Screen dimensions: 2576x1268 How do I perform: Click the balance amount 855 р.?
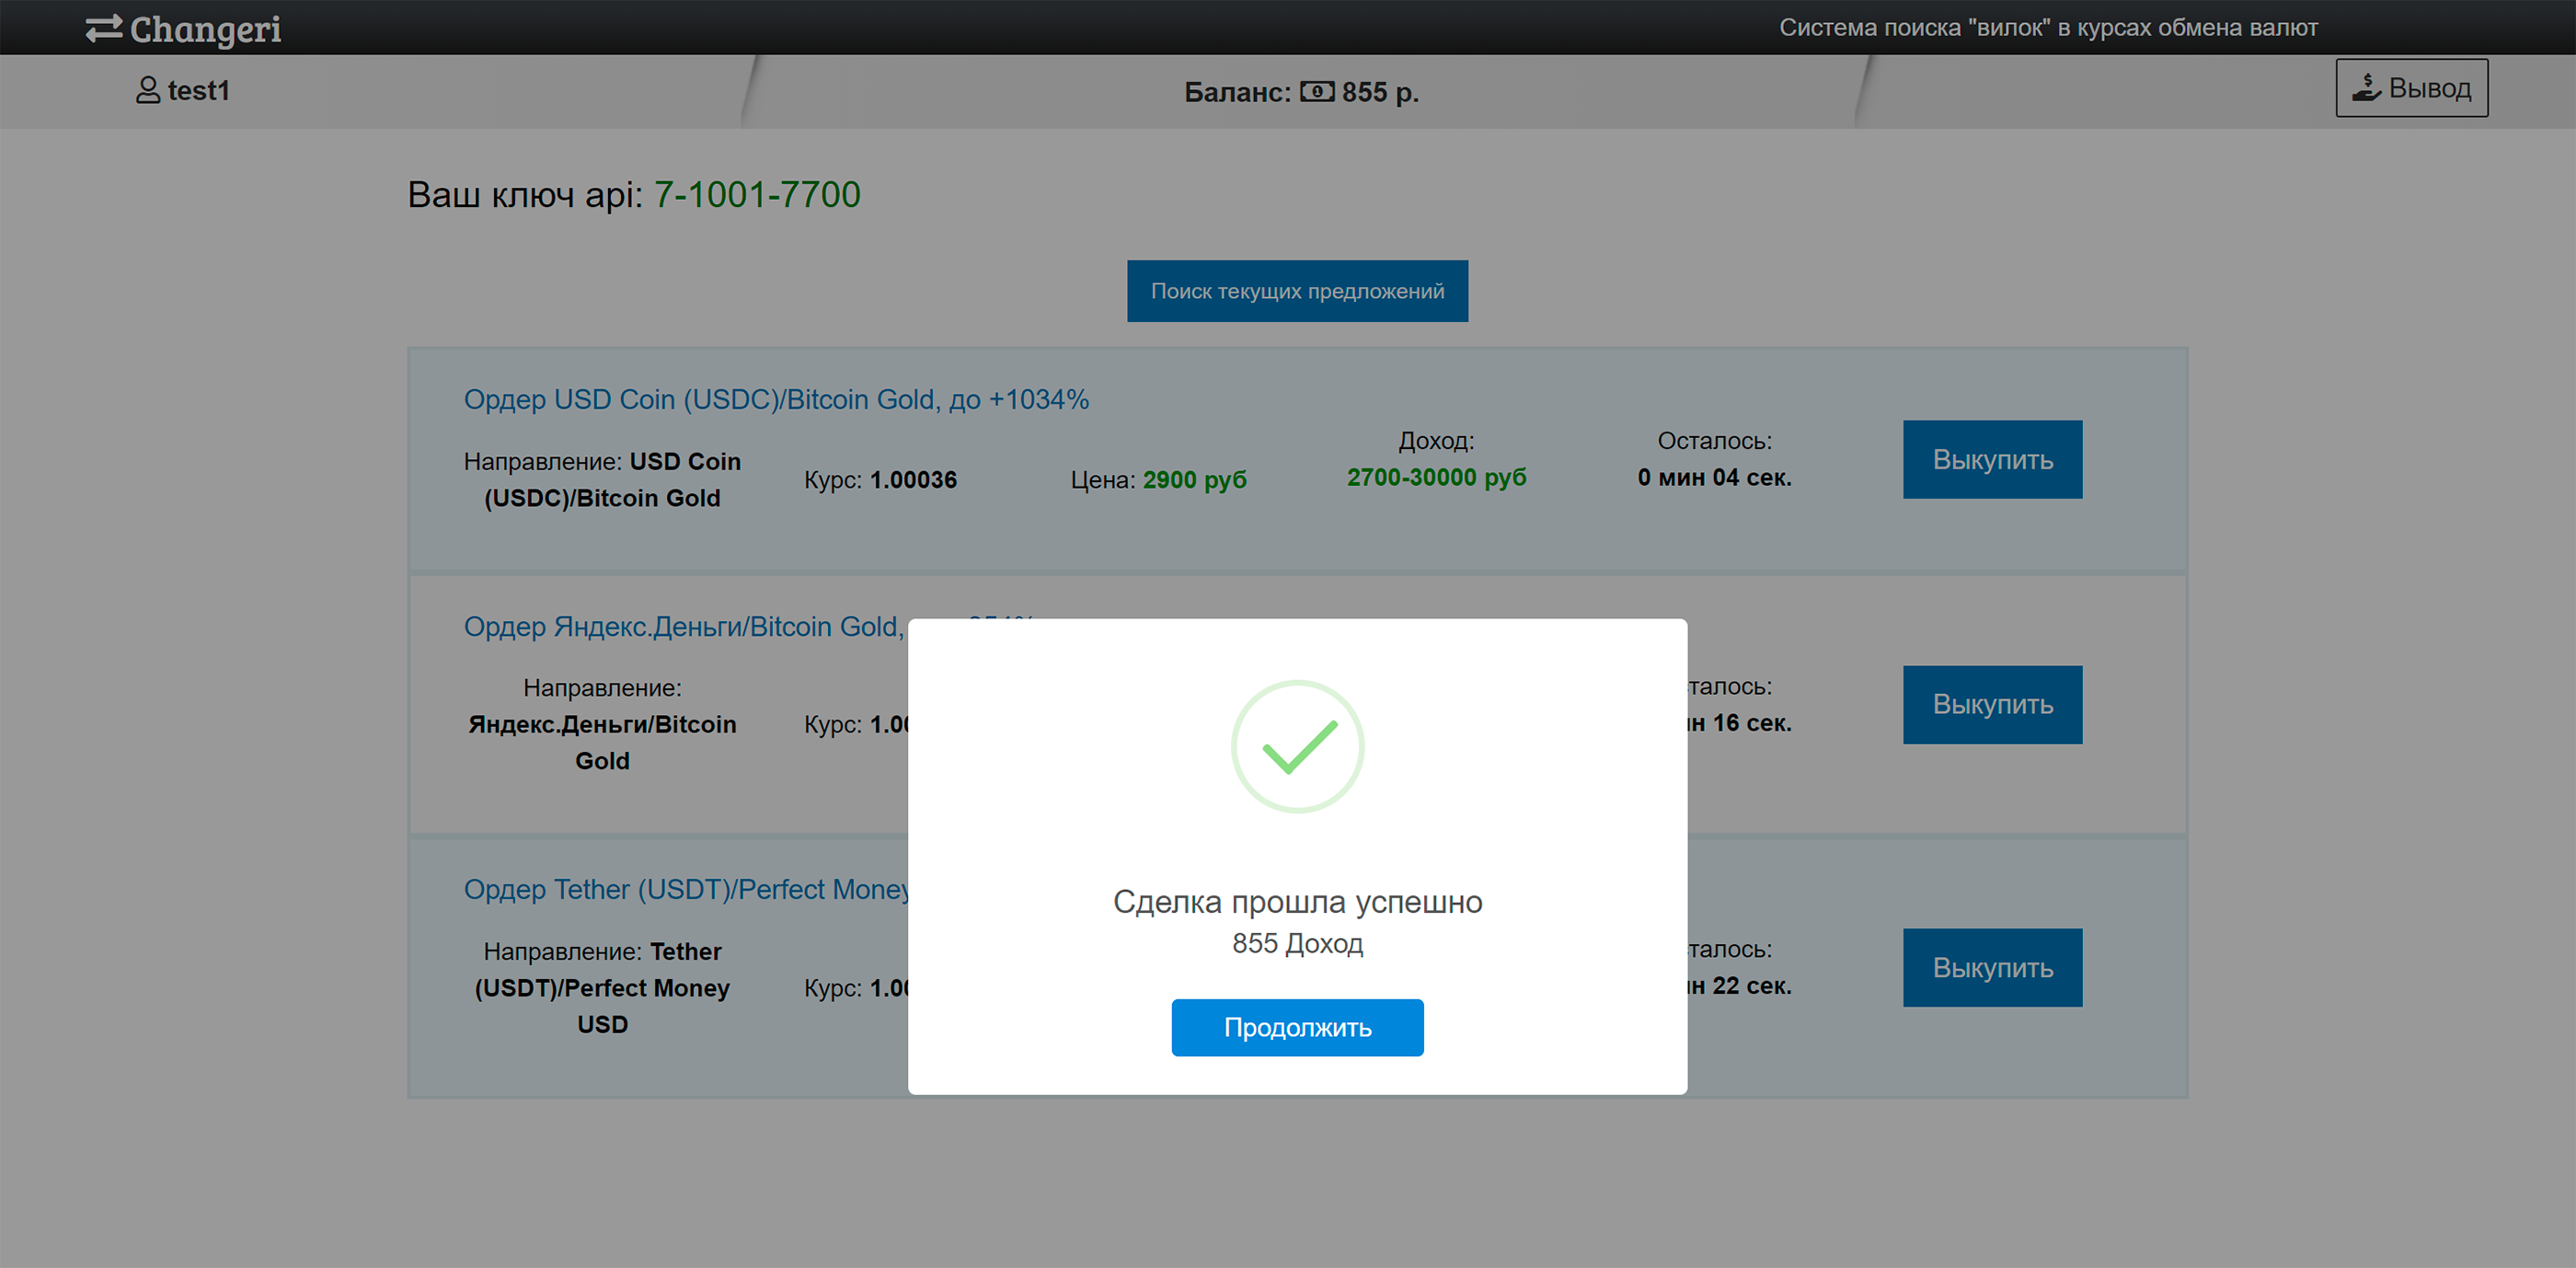[1380, 92]
